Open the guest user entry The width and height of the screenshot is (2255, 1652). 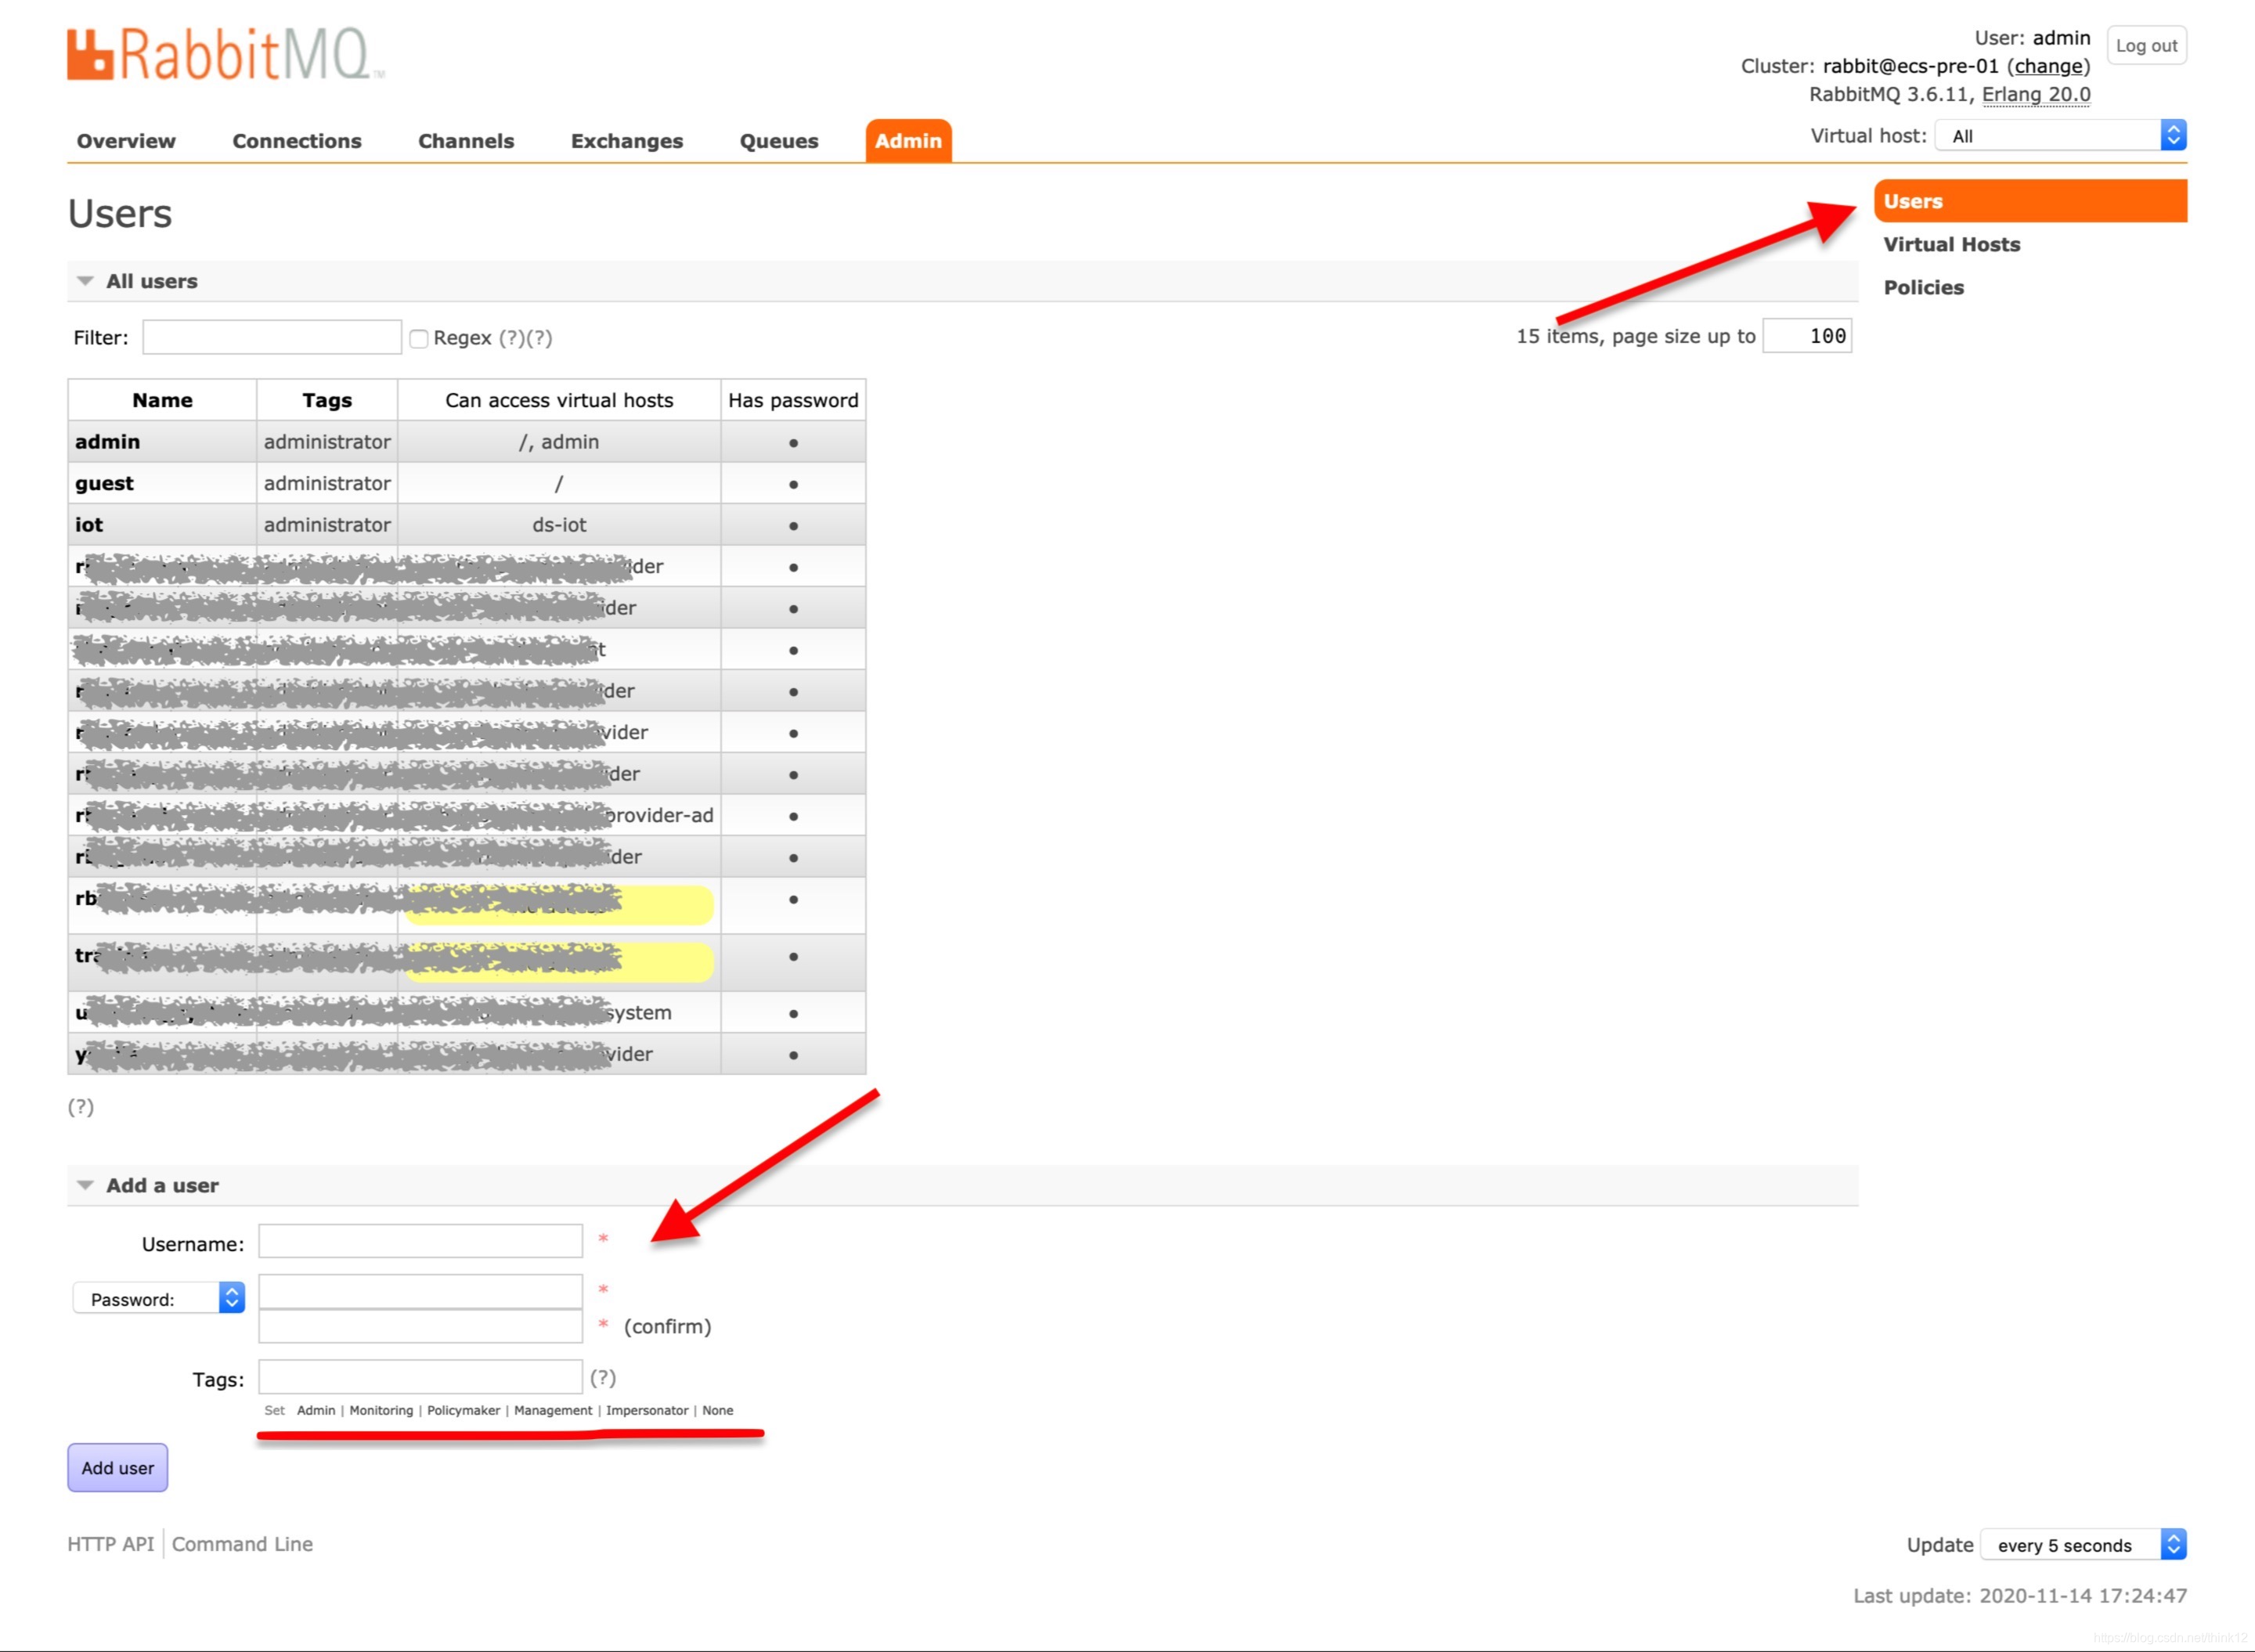pos(104,483)
